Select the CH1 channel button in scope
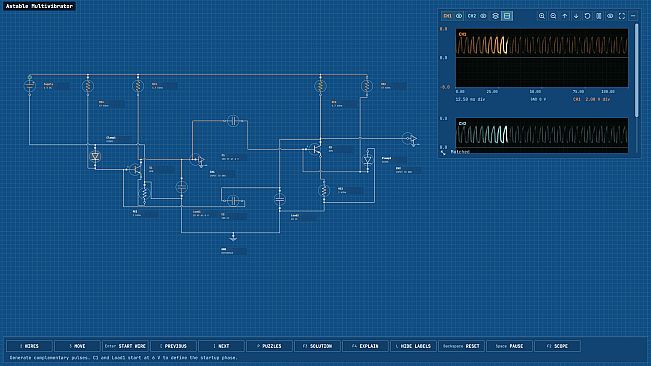Viewport: 651px width, 366px height. pyautogui.click(x=447, y=16)
